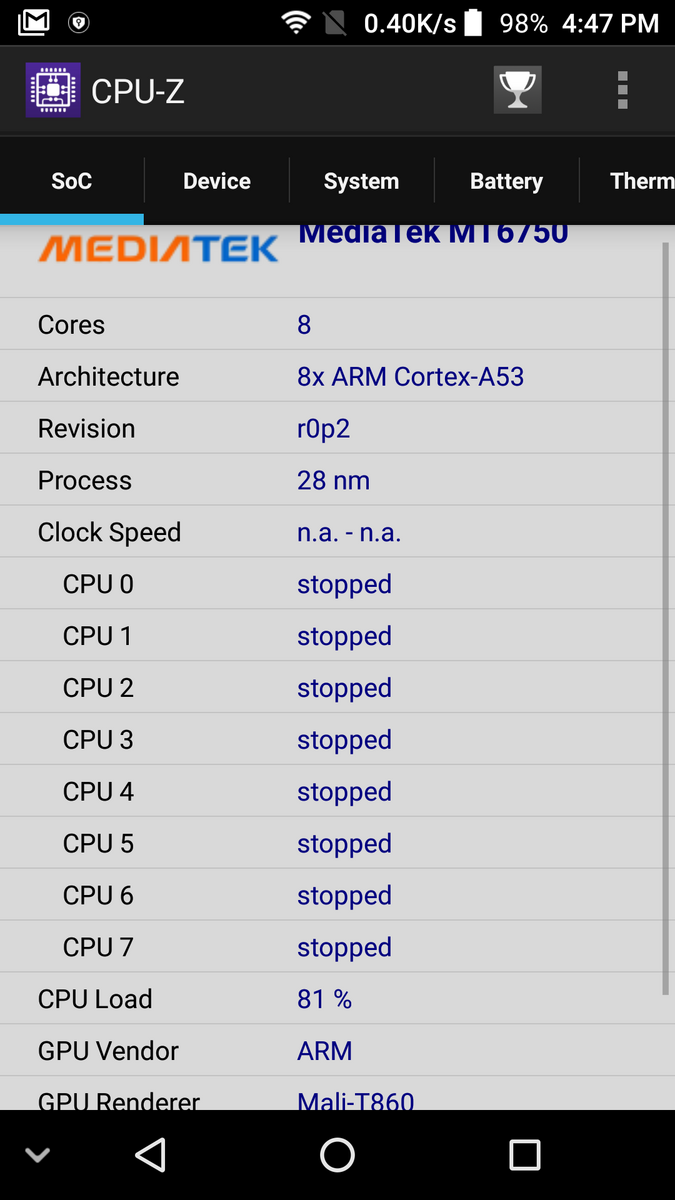Viewport: 675px width, 1200px height.
Task: Open recent apps square button
Action: tap(524, 1155)
